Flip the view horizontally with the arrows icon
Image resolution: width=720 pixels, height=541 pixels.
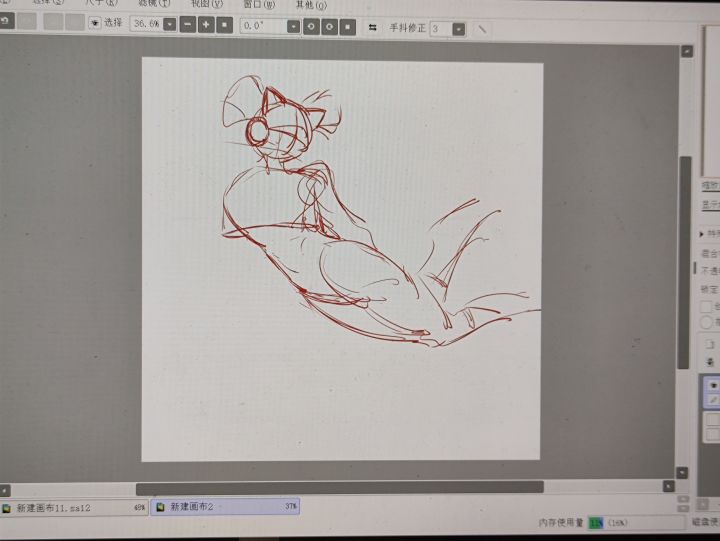tap(372, 28)
